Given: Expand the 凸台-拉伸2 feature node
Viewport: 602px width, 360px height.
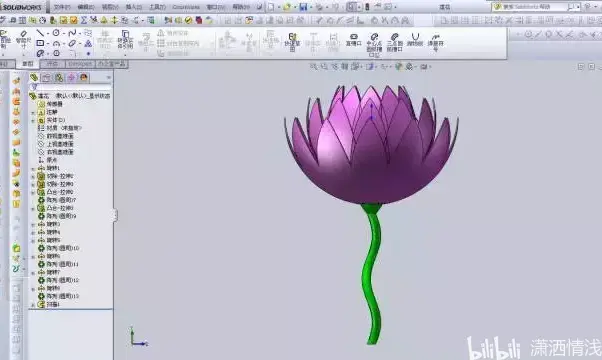Looking at the screenshot, I should tap(33, 192).
